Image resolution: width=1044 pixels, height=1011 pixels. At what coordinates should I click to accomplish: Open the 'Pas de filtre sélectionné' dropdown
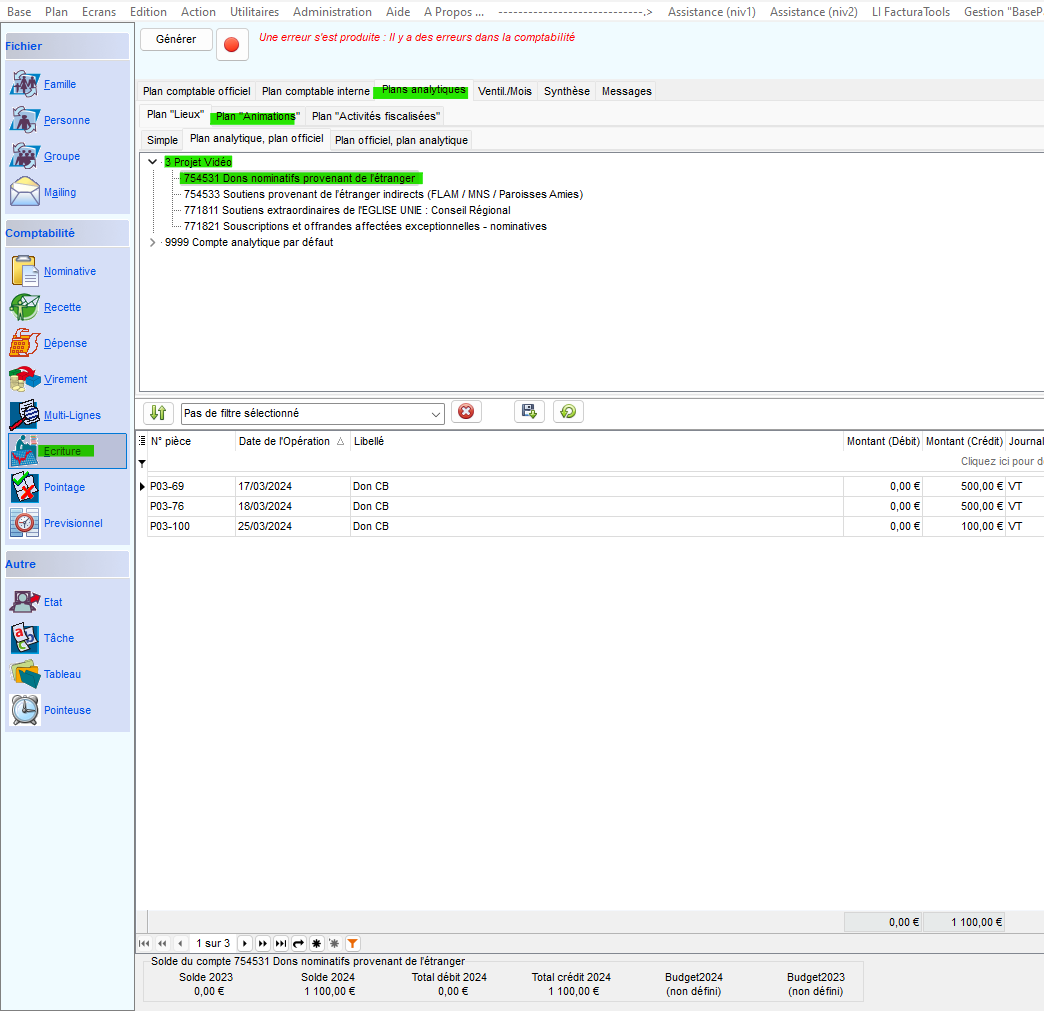(436, 413)
